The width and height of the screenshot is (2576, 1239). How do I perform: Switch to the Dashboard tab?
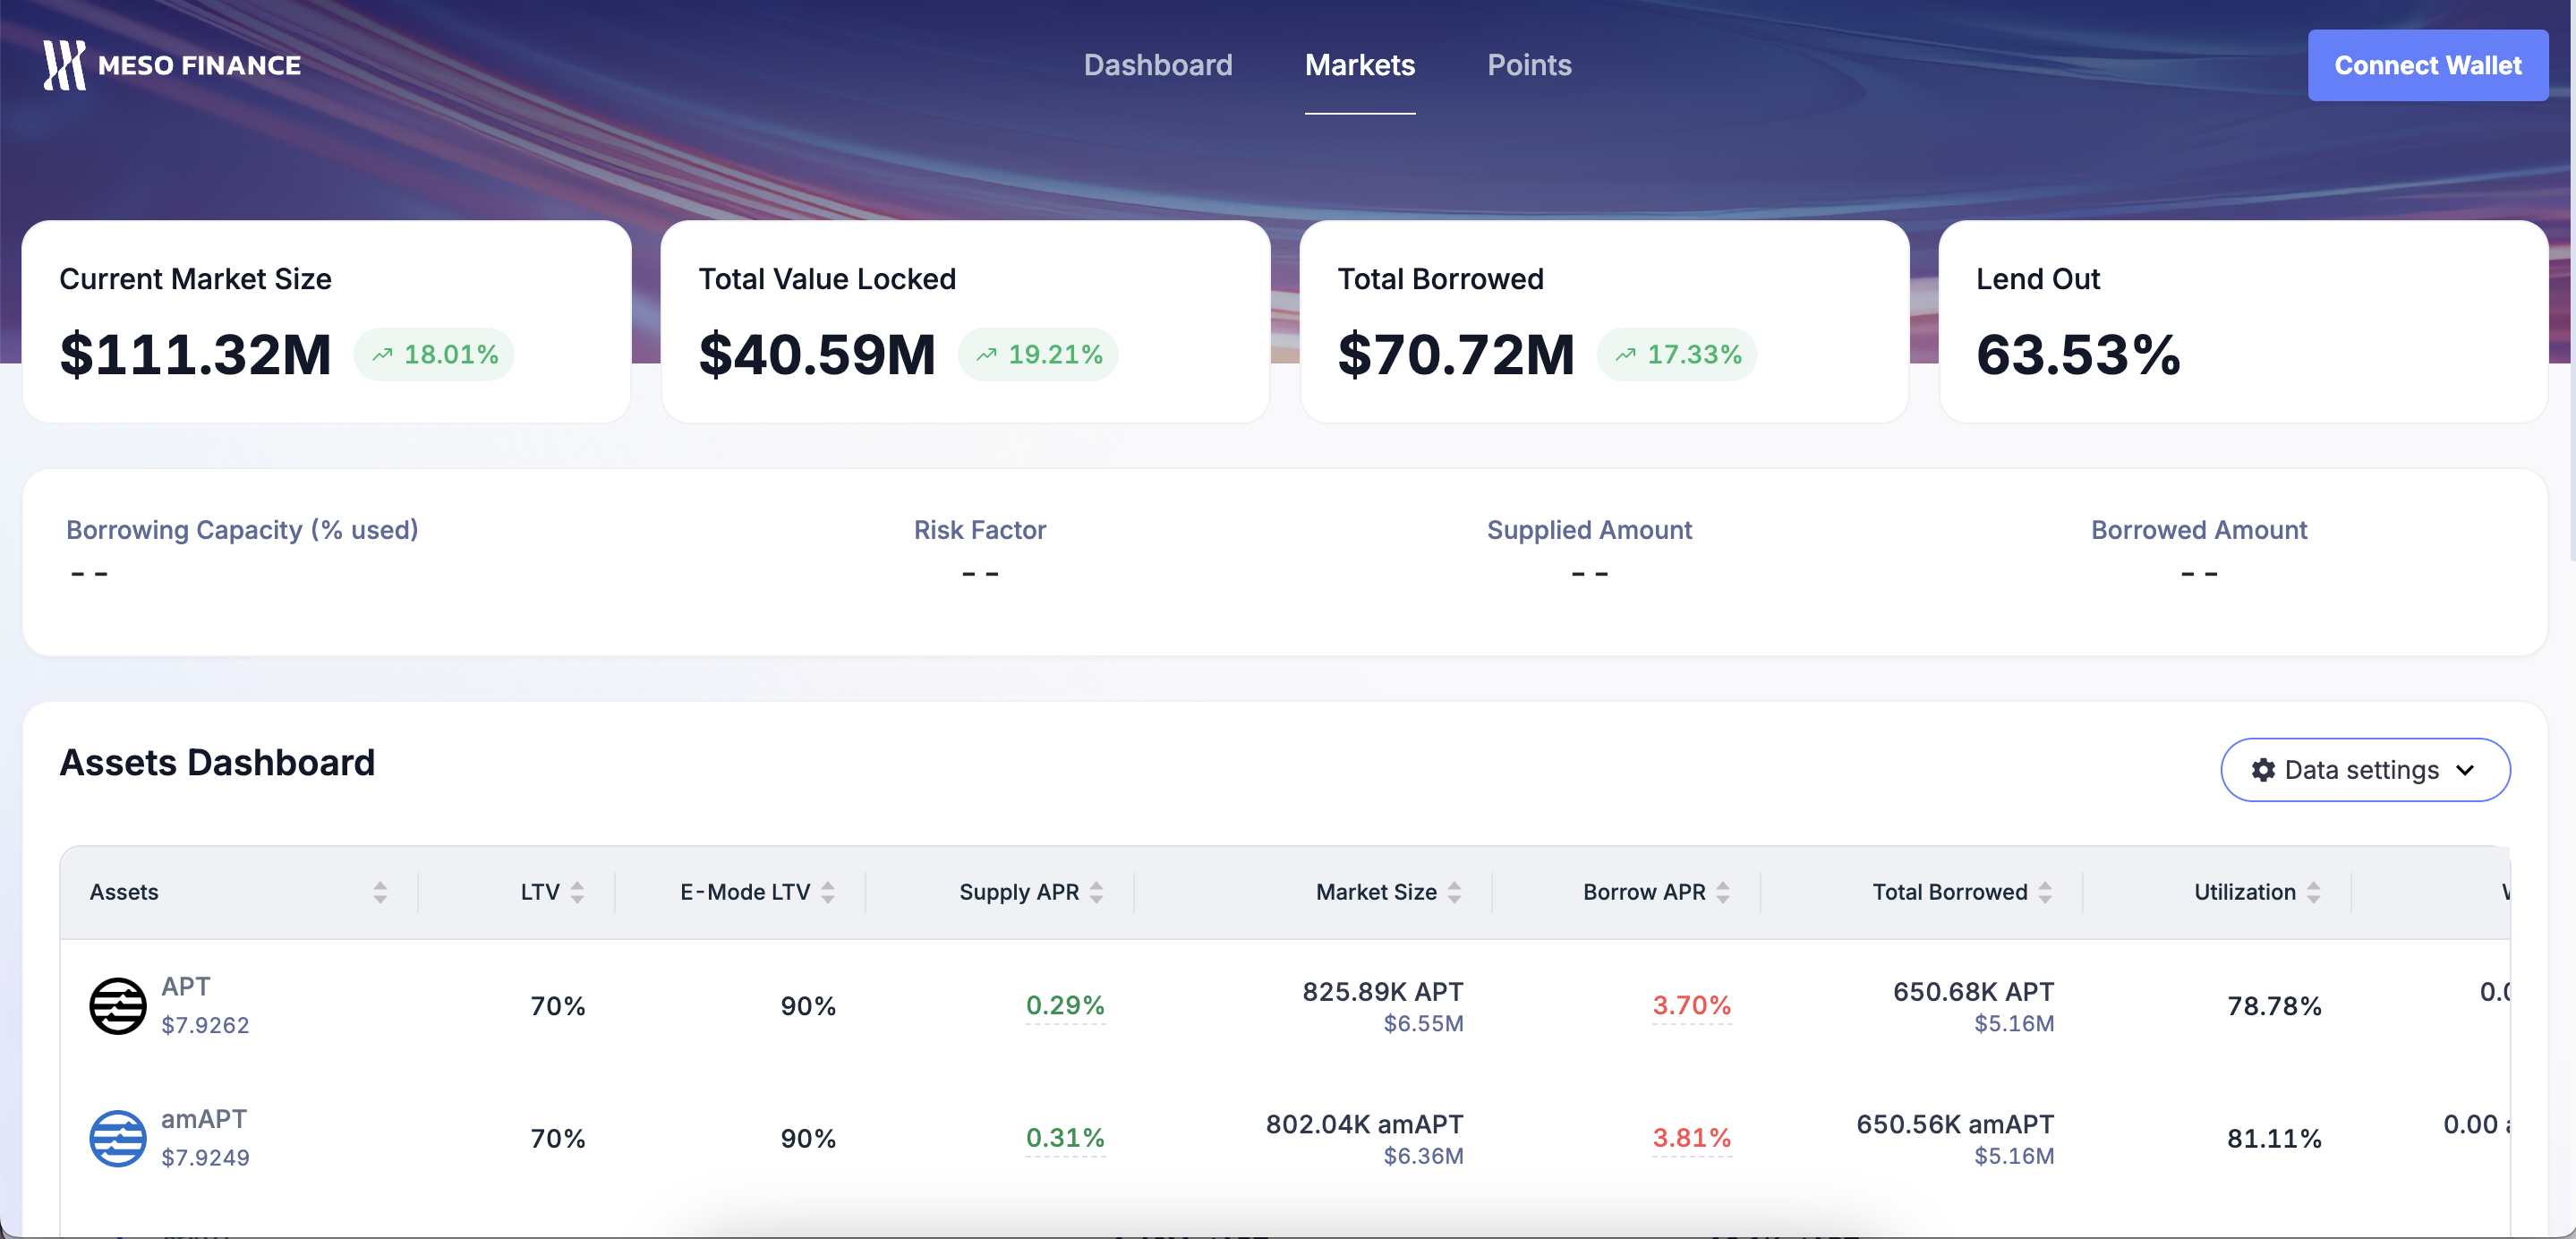[1157, 65]
